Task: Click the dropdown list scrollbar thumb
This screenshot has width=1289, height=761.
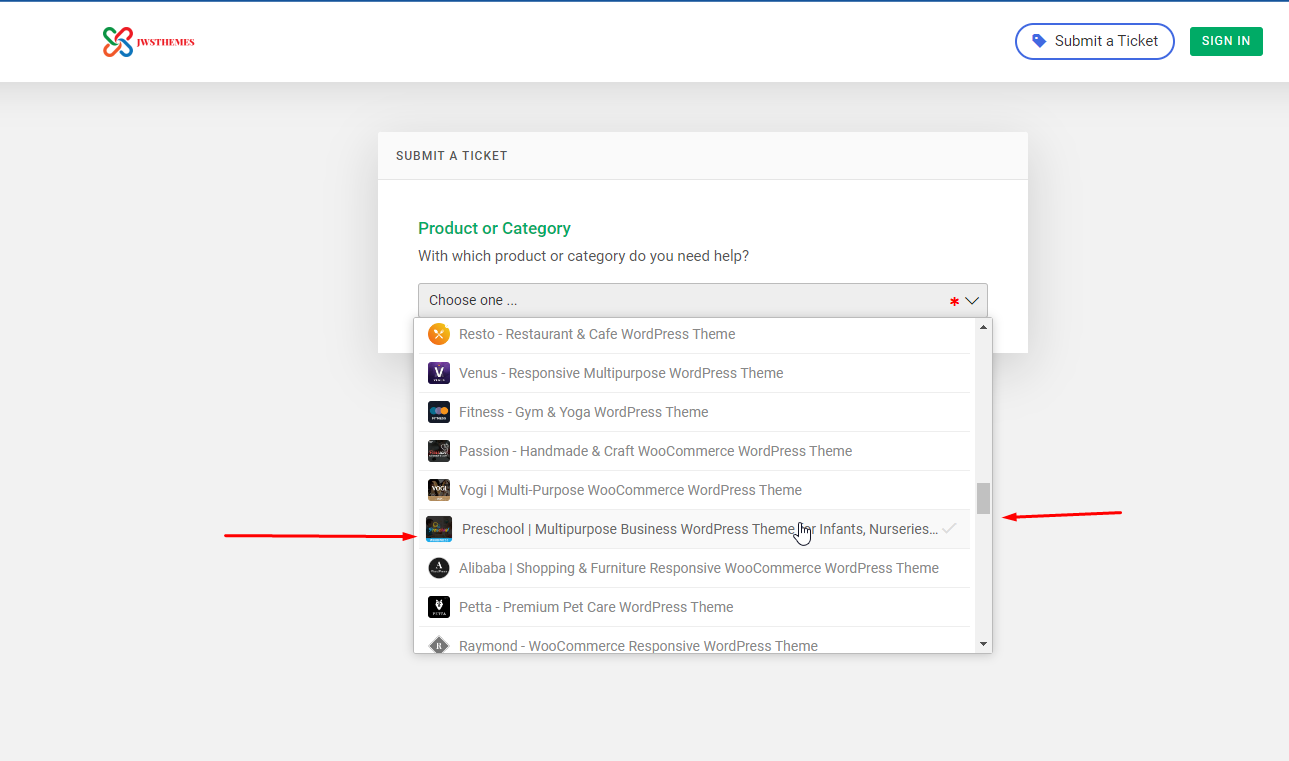Action: [x=983, y=498]
